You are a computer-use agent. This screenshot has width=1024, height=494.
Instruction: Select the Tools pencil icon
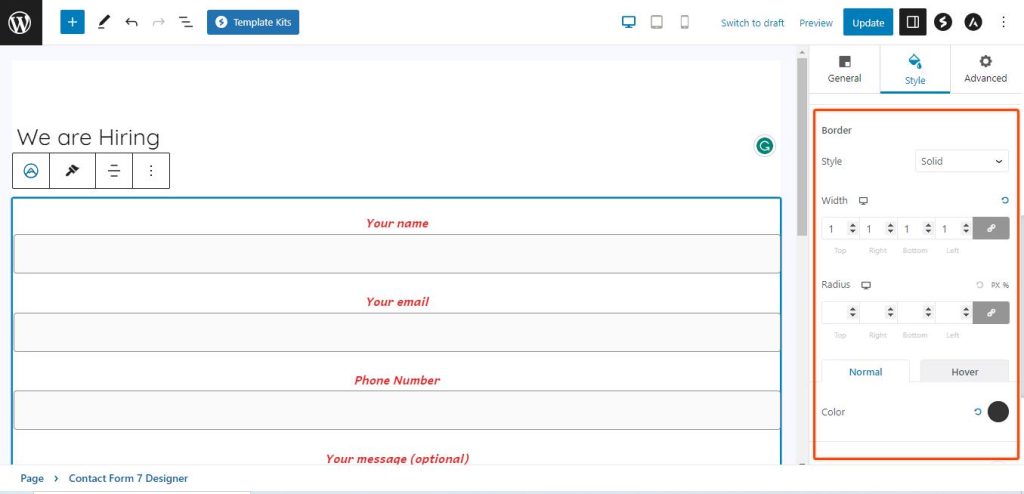[x=104, y=22]
